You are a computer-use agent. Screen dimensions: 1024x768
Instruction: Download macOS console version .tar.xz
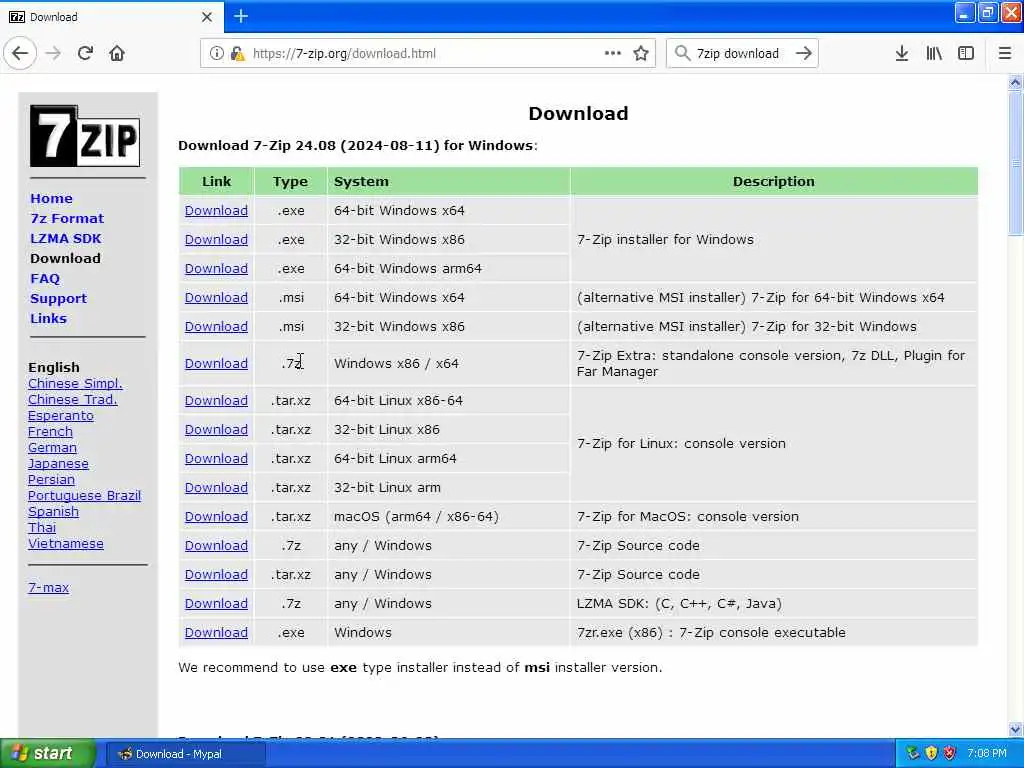(216, 517)
